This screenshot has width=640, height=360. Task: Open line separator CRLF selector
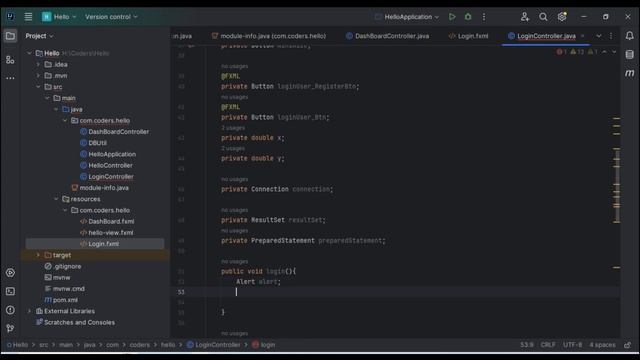click(548, 345)
